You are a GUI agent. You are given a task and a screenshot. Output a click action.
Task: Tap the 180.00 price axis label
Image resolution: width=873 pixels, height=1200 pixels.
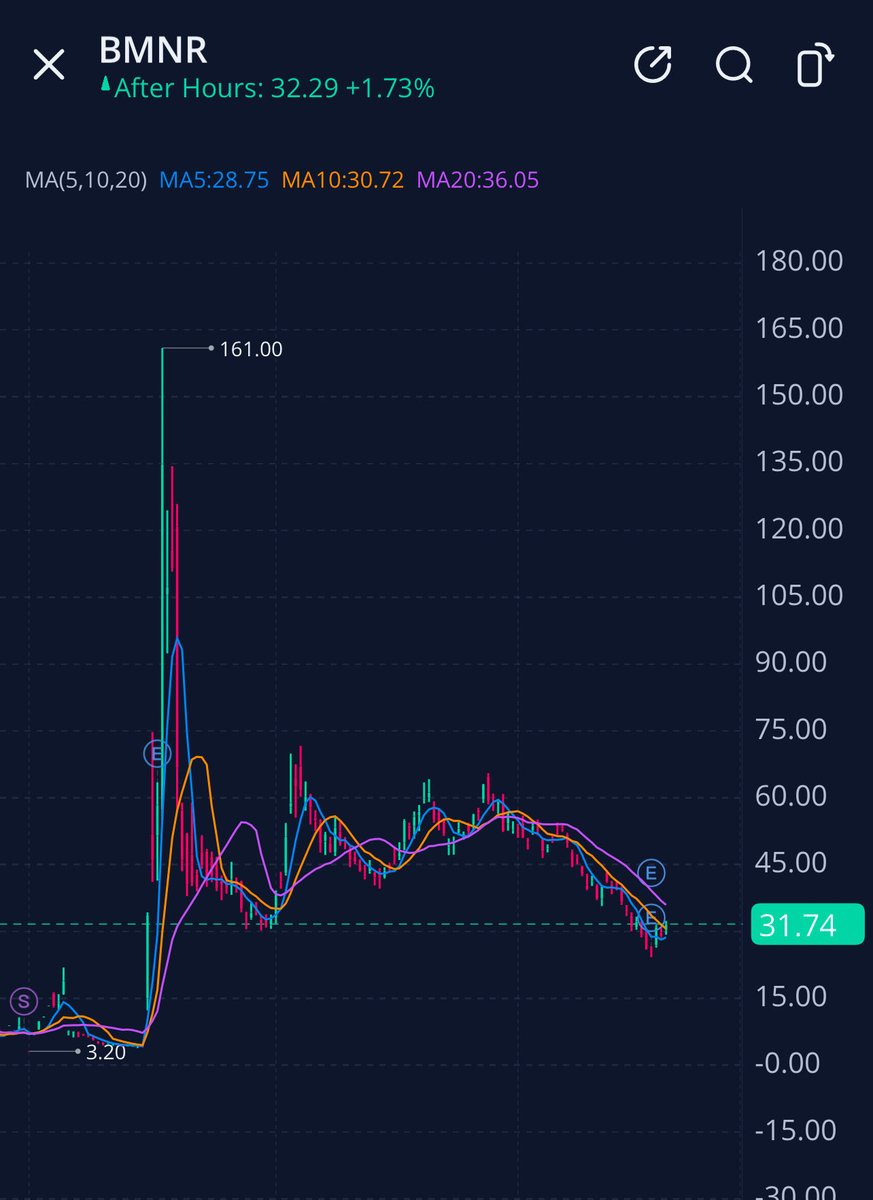tap(800, 260)
